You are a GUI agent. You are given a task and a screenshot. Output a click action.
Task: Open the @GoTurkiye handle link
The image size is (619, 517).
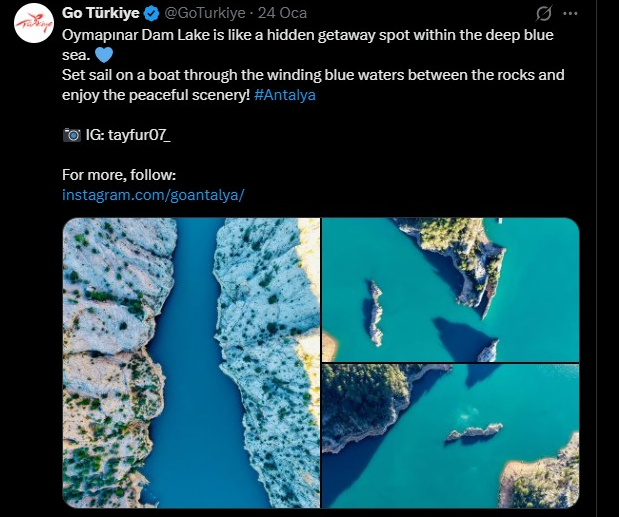pyautogui.click(x=205, y=14)
